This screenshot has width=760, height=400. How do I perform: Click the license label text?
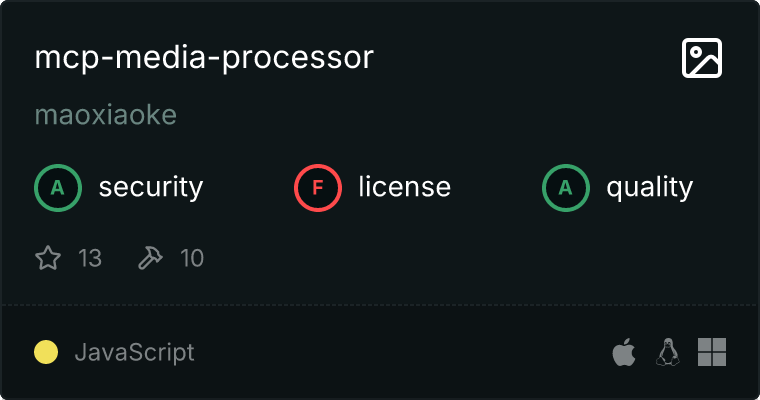pyautogui.click(x=404, y=187)
